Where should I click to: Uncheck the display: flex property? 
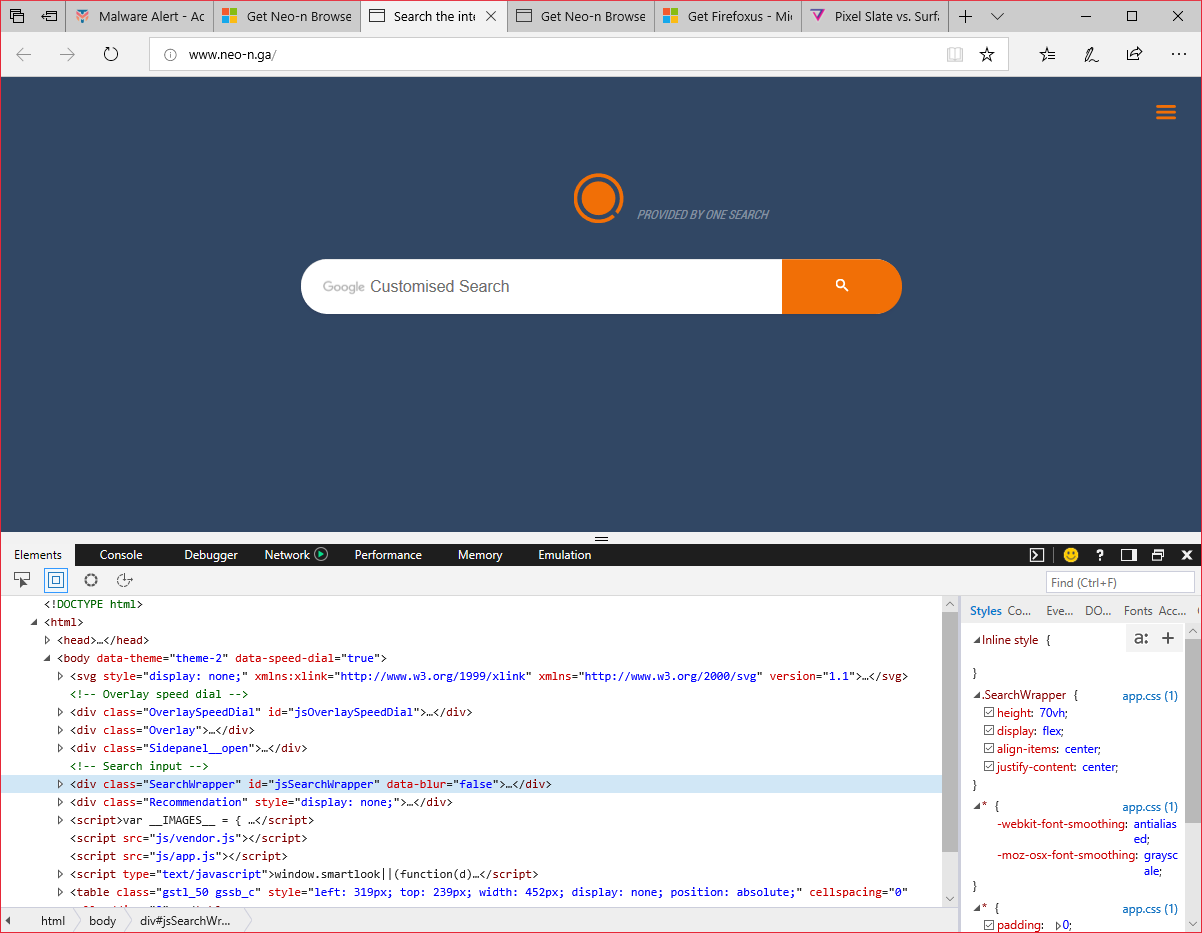coord(989,731)
